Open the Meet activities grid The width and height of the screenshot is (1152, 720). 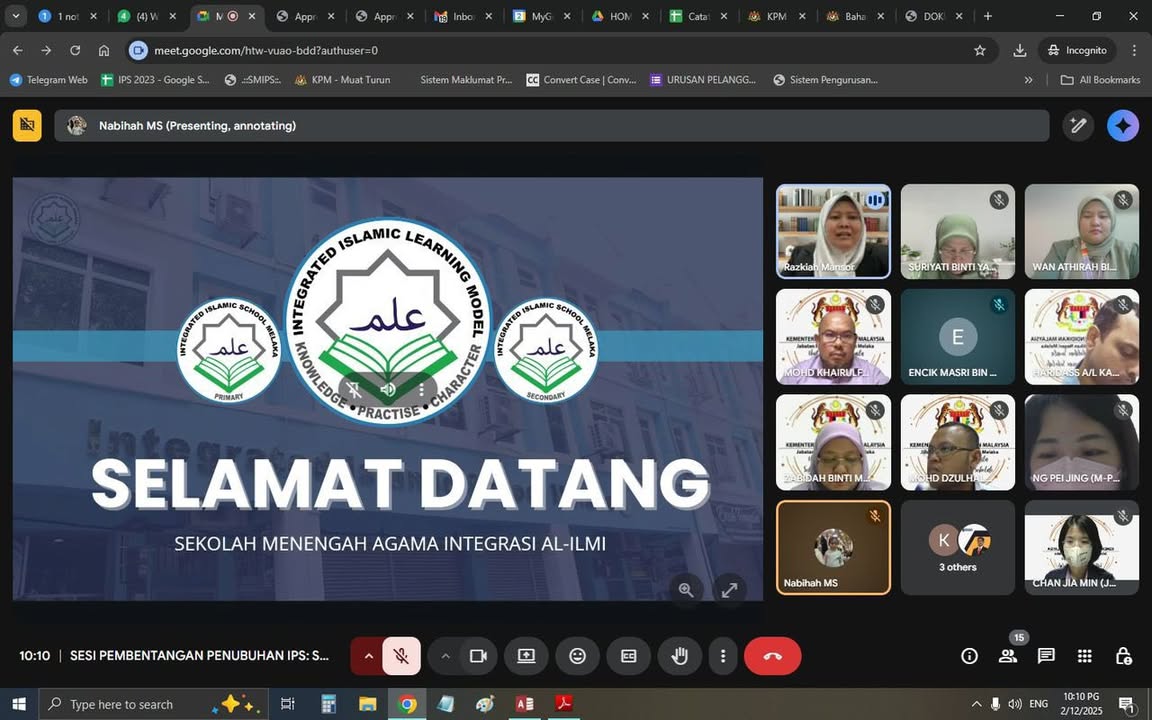[x=1083, y=656]
